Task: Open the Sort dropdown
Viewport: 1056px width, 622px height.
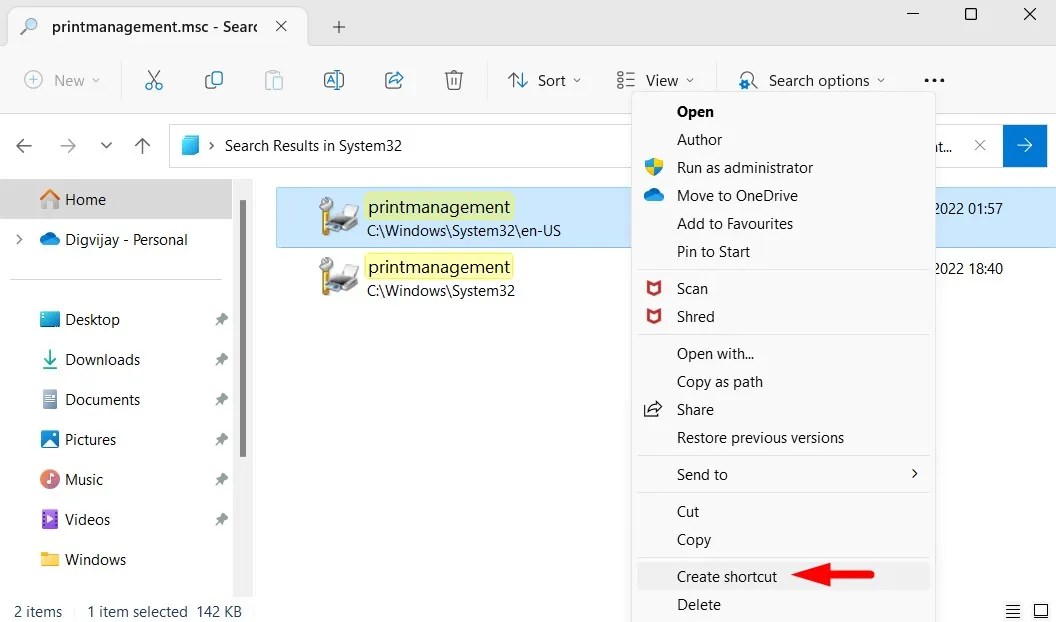Action: pos(544,80)
